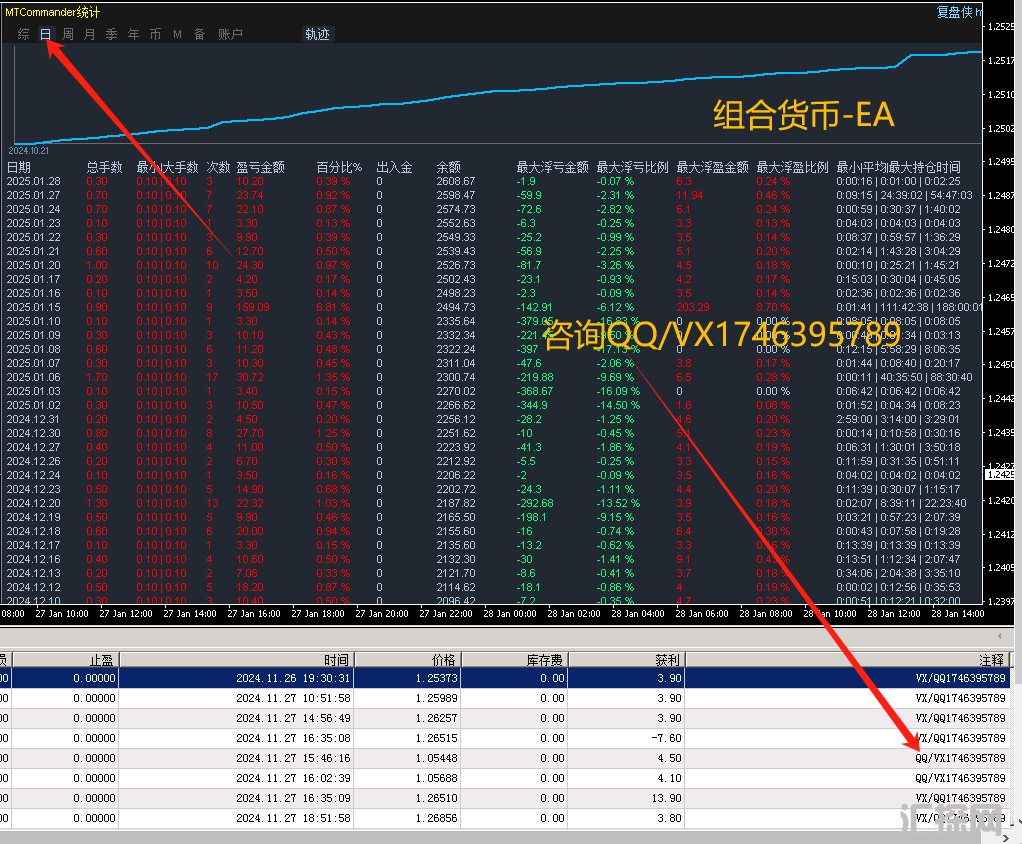Click the 注释 column header in trade list
This screenshot has width=1022, height=844.
847,660
